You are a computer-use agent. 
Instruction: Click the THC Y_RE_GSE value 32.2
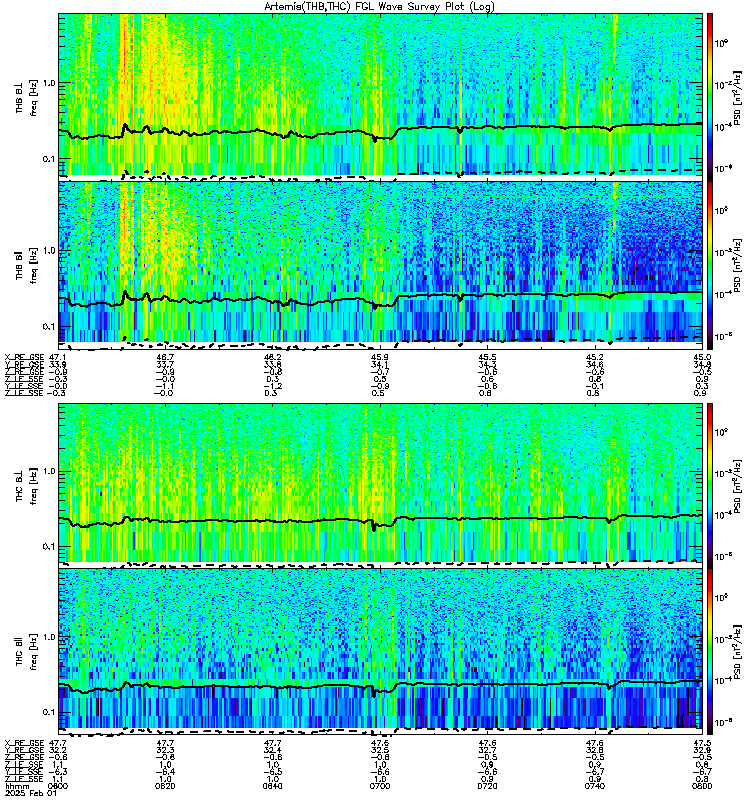[x=57, y=750]
